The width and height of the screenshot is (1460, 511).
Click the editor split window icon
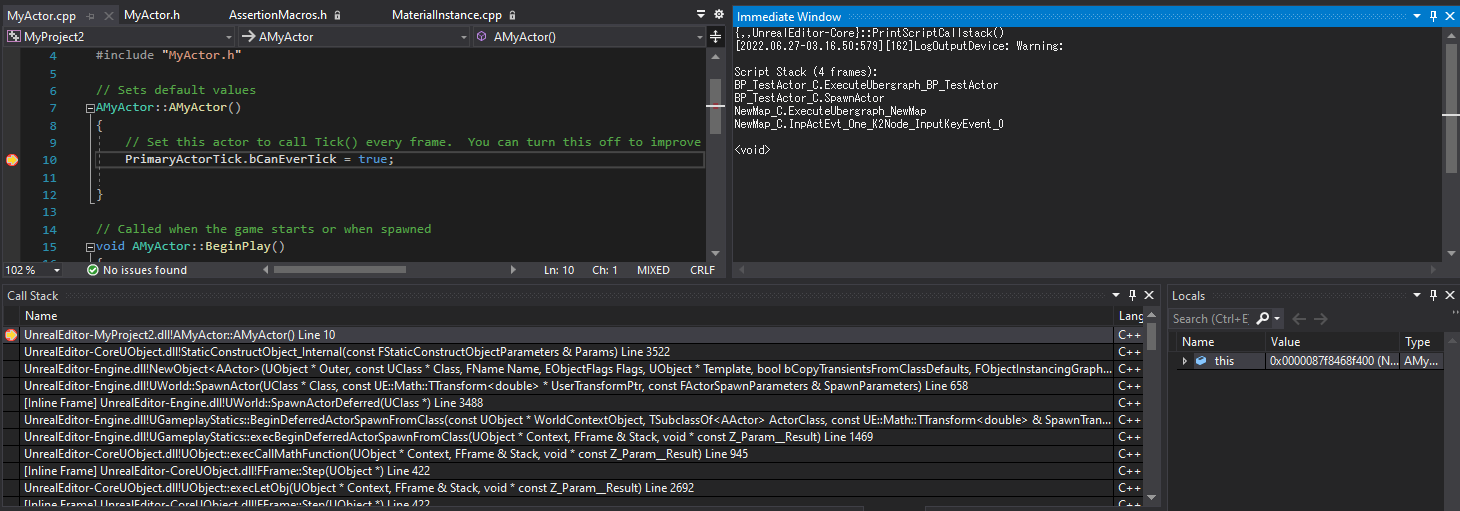pyautogui.click(x=716, y=36)
